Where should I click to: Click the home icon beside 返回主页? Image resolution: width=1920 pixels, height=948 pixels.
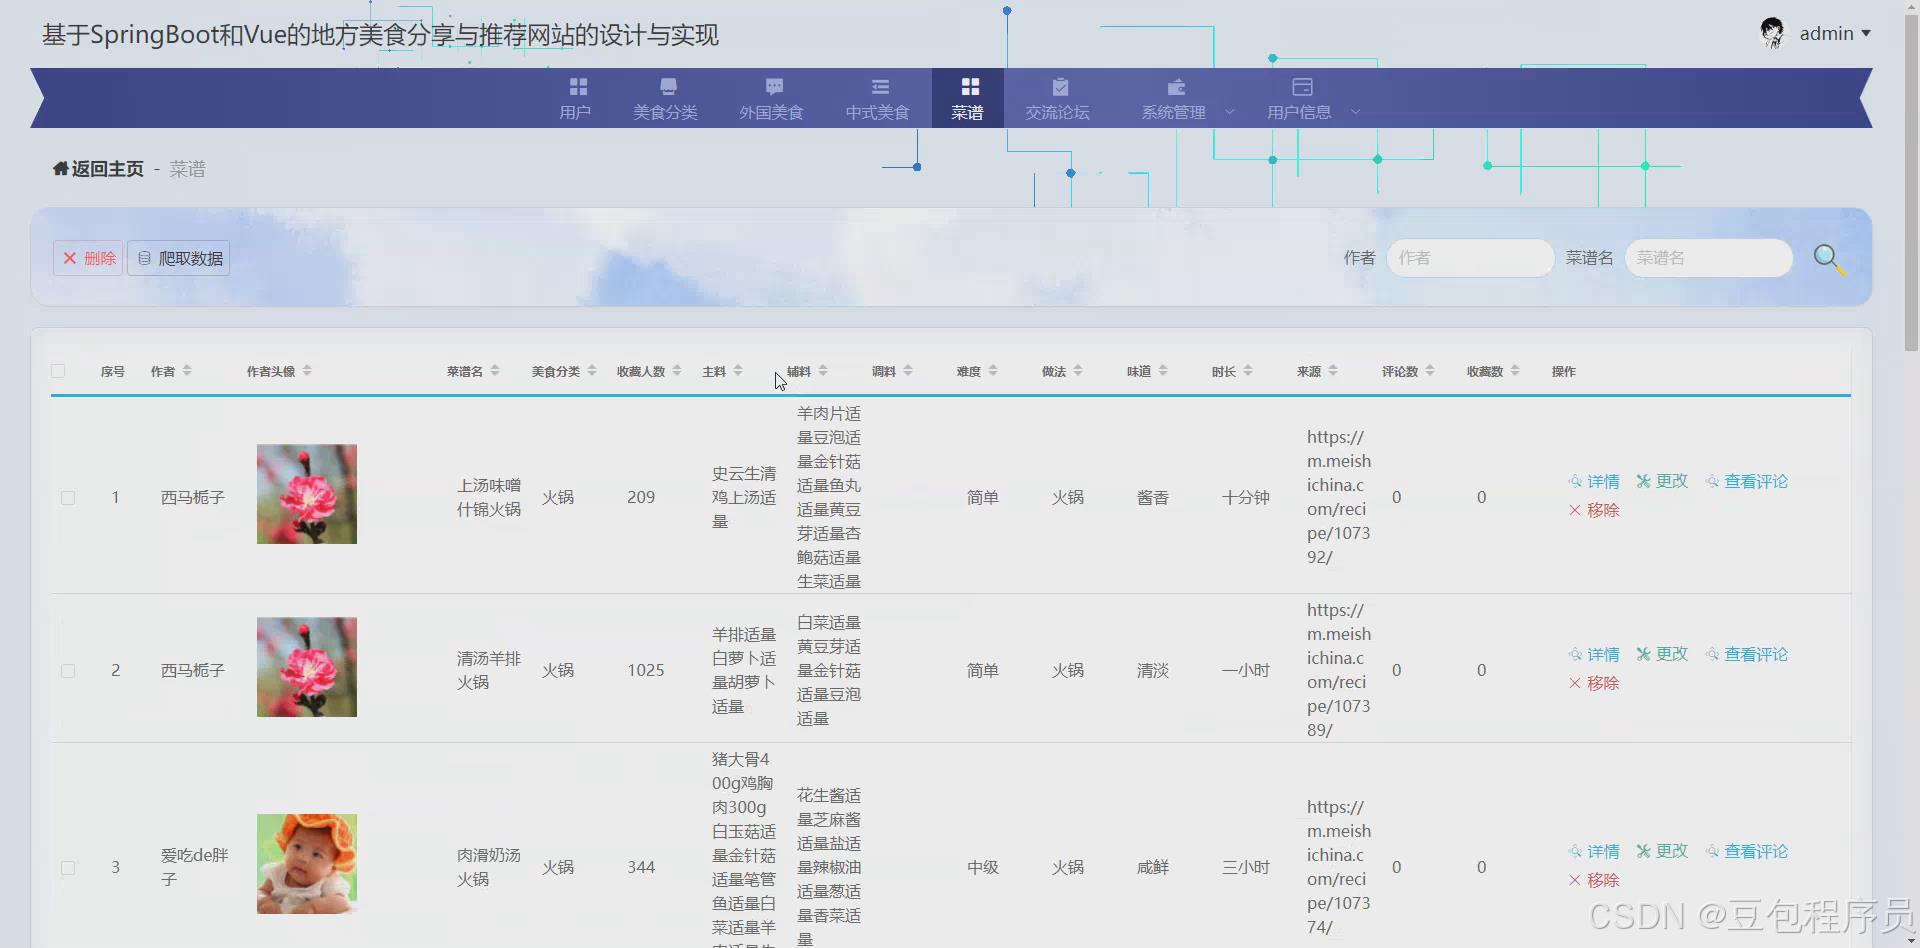(x=60, y=168)
